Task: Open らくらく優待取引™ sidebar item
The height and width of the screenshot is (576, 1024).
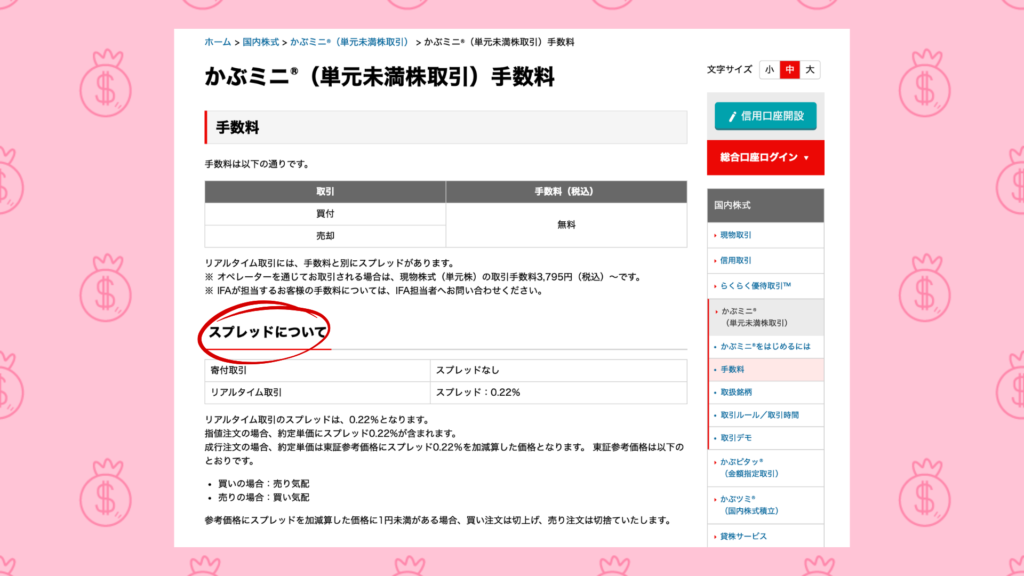Action: point(756,286)
